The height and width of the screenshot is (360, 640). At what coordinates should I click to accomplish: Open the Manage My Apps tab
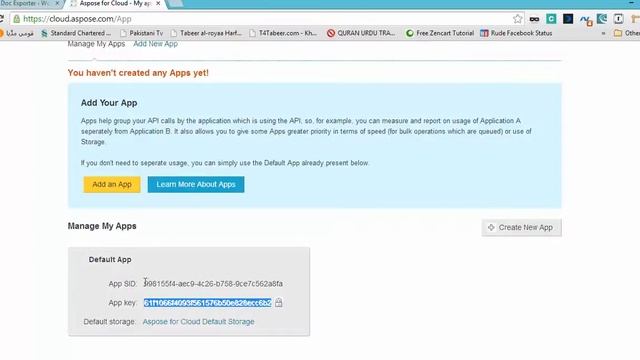coord(96,44)
